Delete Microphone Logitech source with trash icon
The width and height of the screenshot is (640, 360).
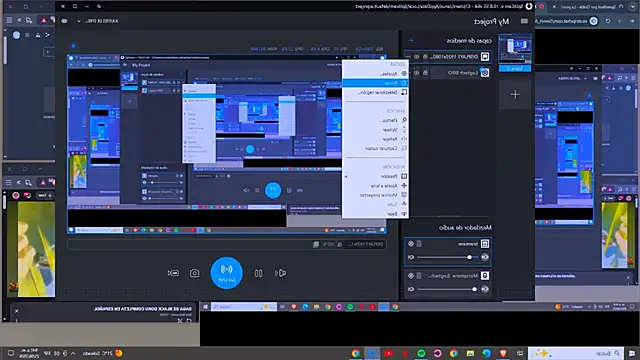click(x=419, y=276)
